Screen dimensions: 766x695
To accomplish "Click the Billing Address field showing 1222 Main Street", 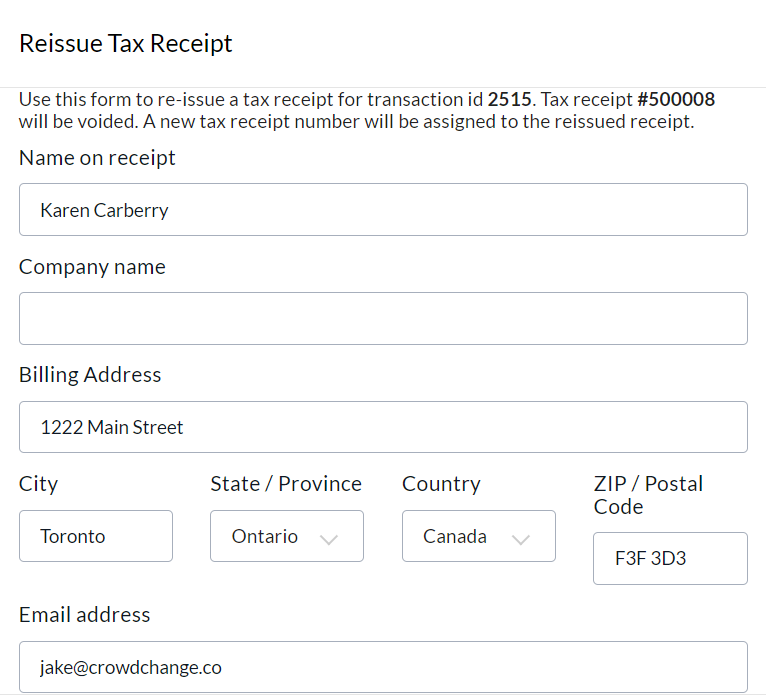I will point(383,427).
